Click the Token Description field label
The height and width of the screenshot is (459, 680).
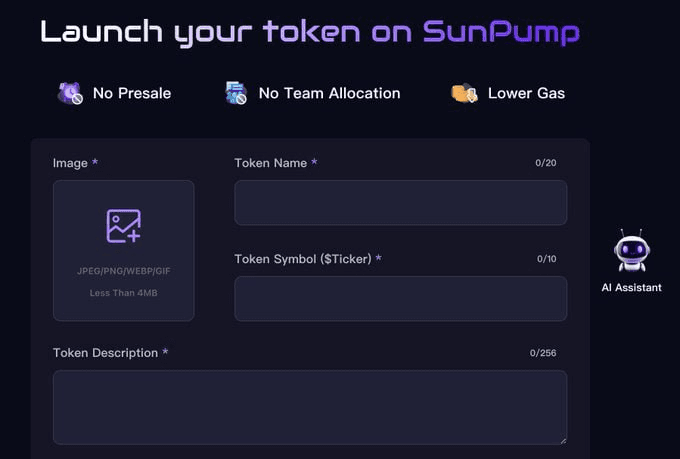click(x=105, y=353)
